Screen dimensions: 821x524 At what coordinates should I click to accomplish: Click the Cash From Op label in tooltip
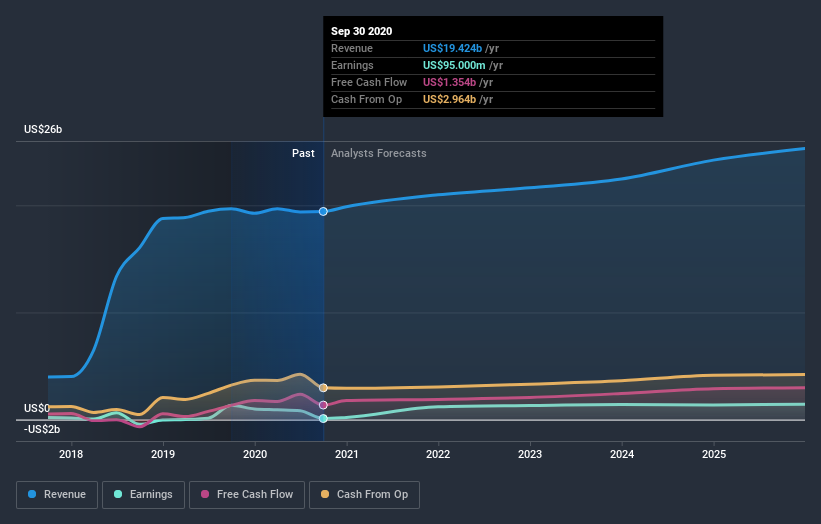click(367, 99)
